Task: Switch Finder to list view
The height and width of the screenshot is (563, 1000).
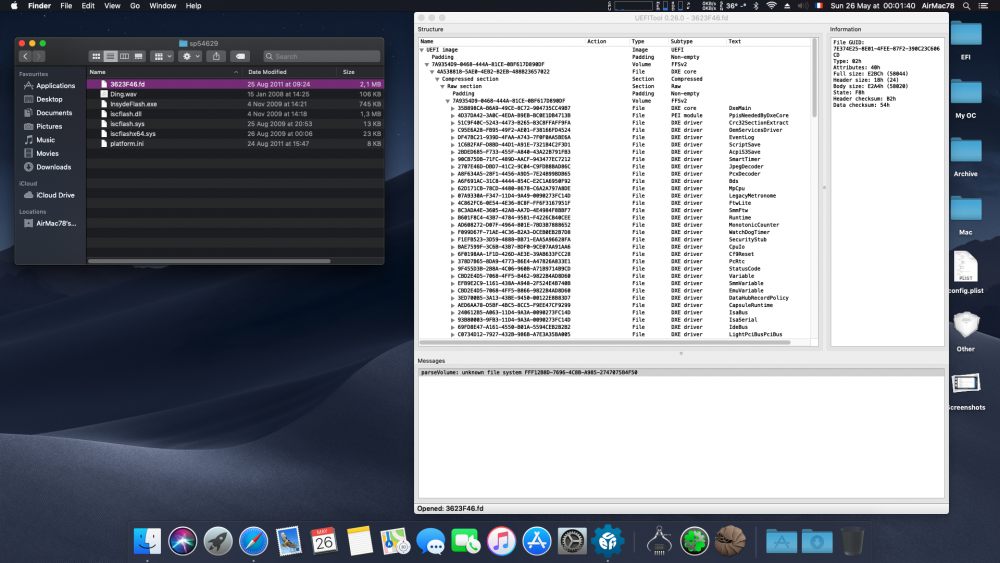Action: pyautogui.click(x=110, y=56)
